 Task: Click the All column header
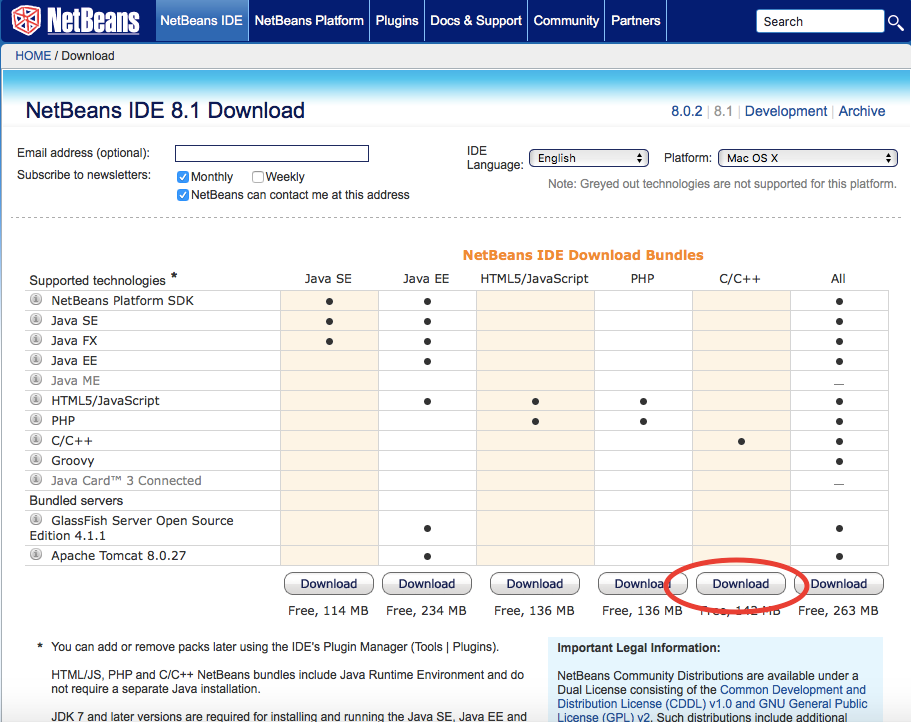(838, 279)
